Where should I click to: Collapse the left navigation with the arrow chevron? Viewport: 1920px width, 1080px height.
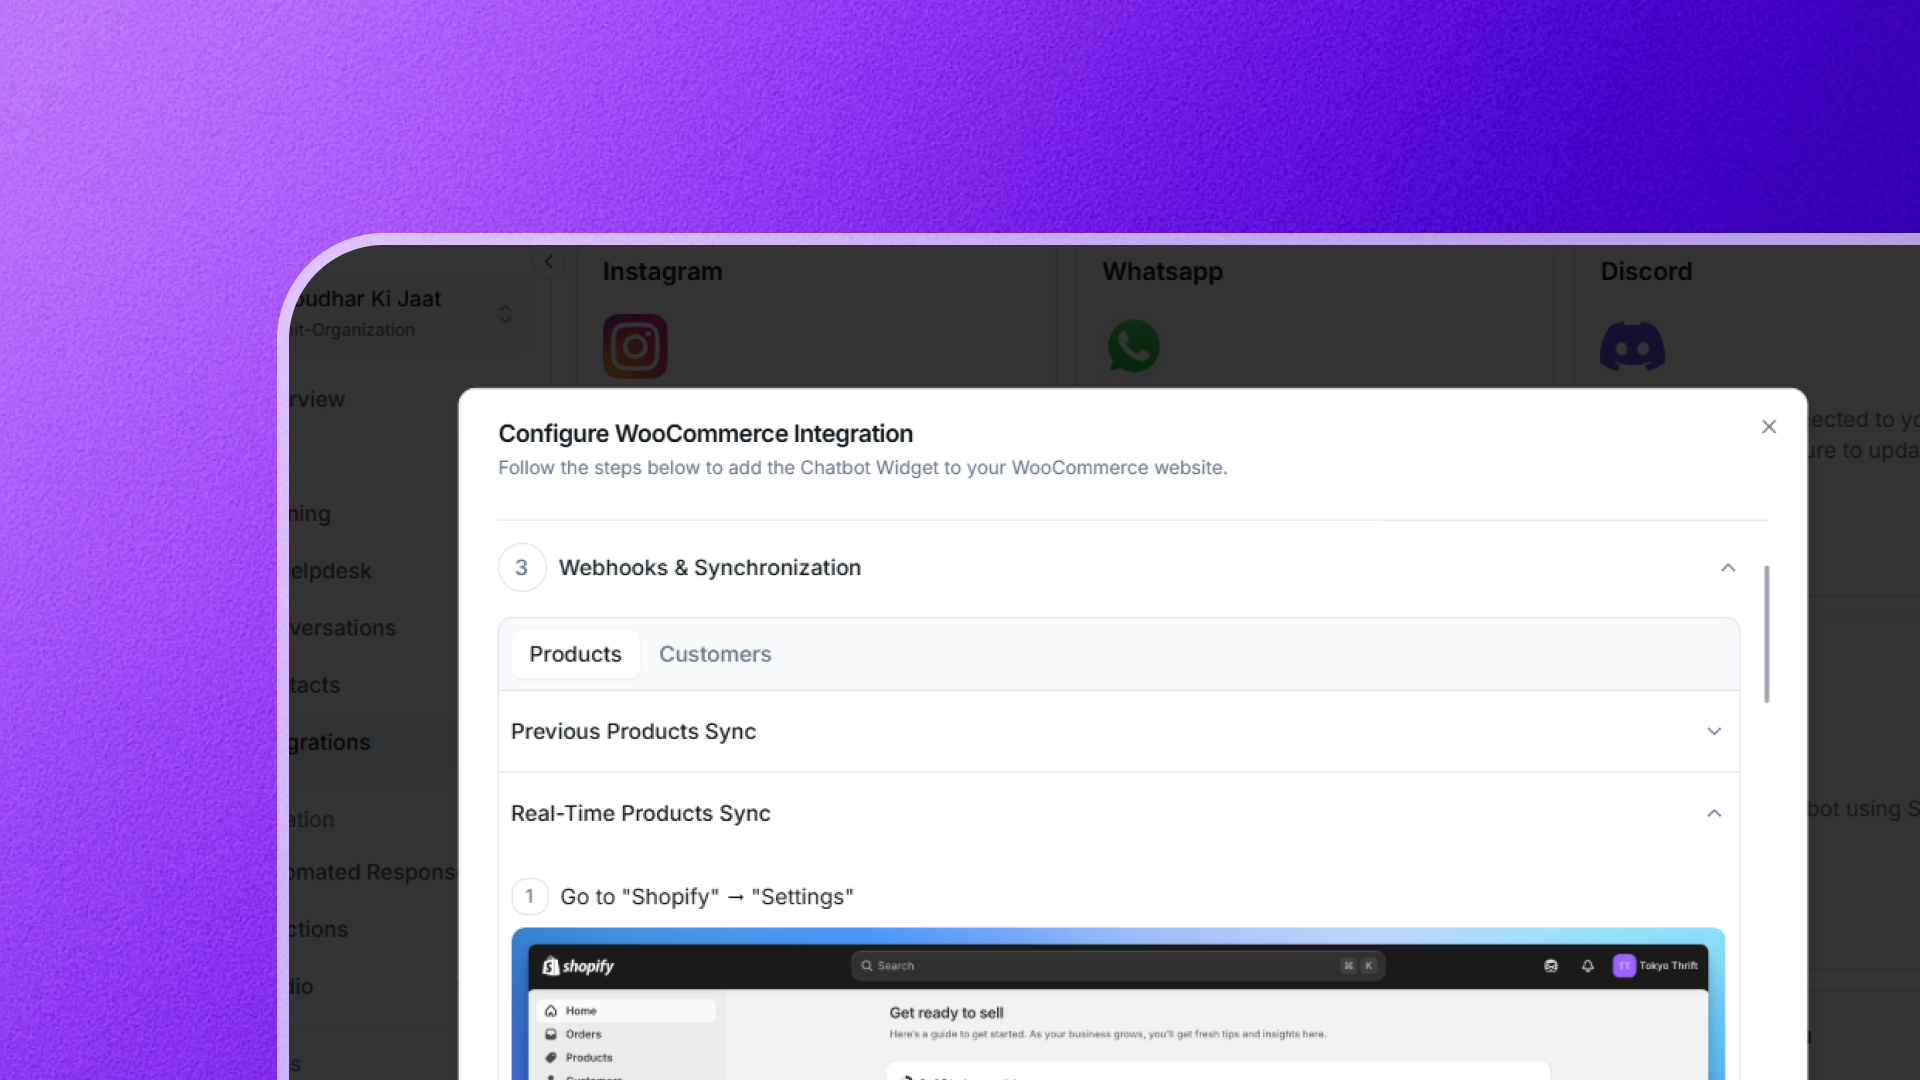pyautogui.click(x=549, y=261)
